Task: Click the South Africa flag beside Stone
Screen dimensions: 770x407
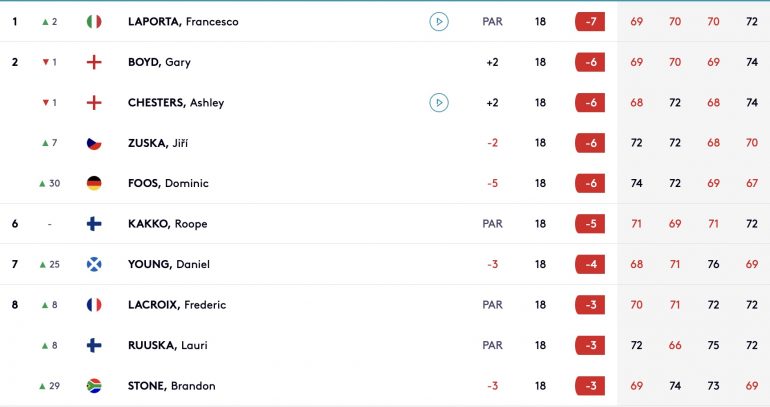Action: pyautogui.click(x=94, y=386)
